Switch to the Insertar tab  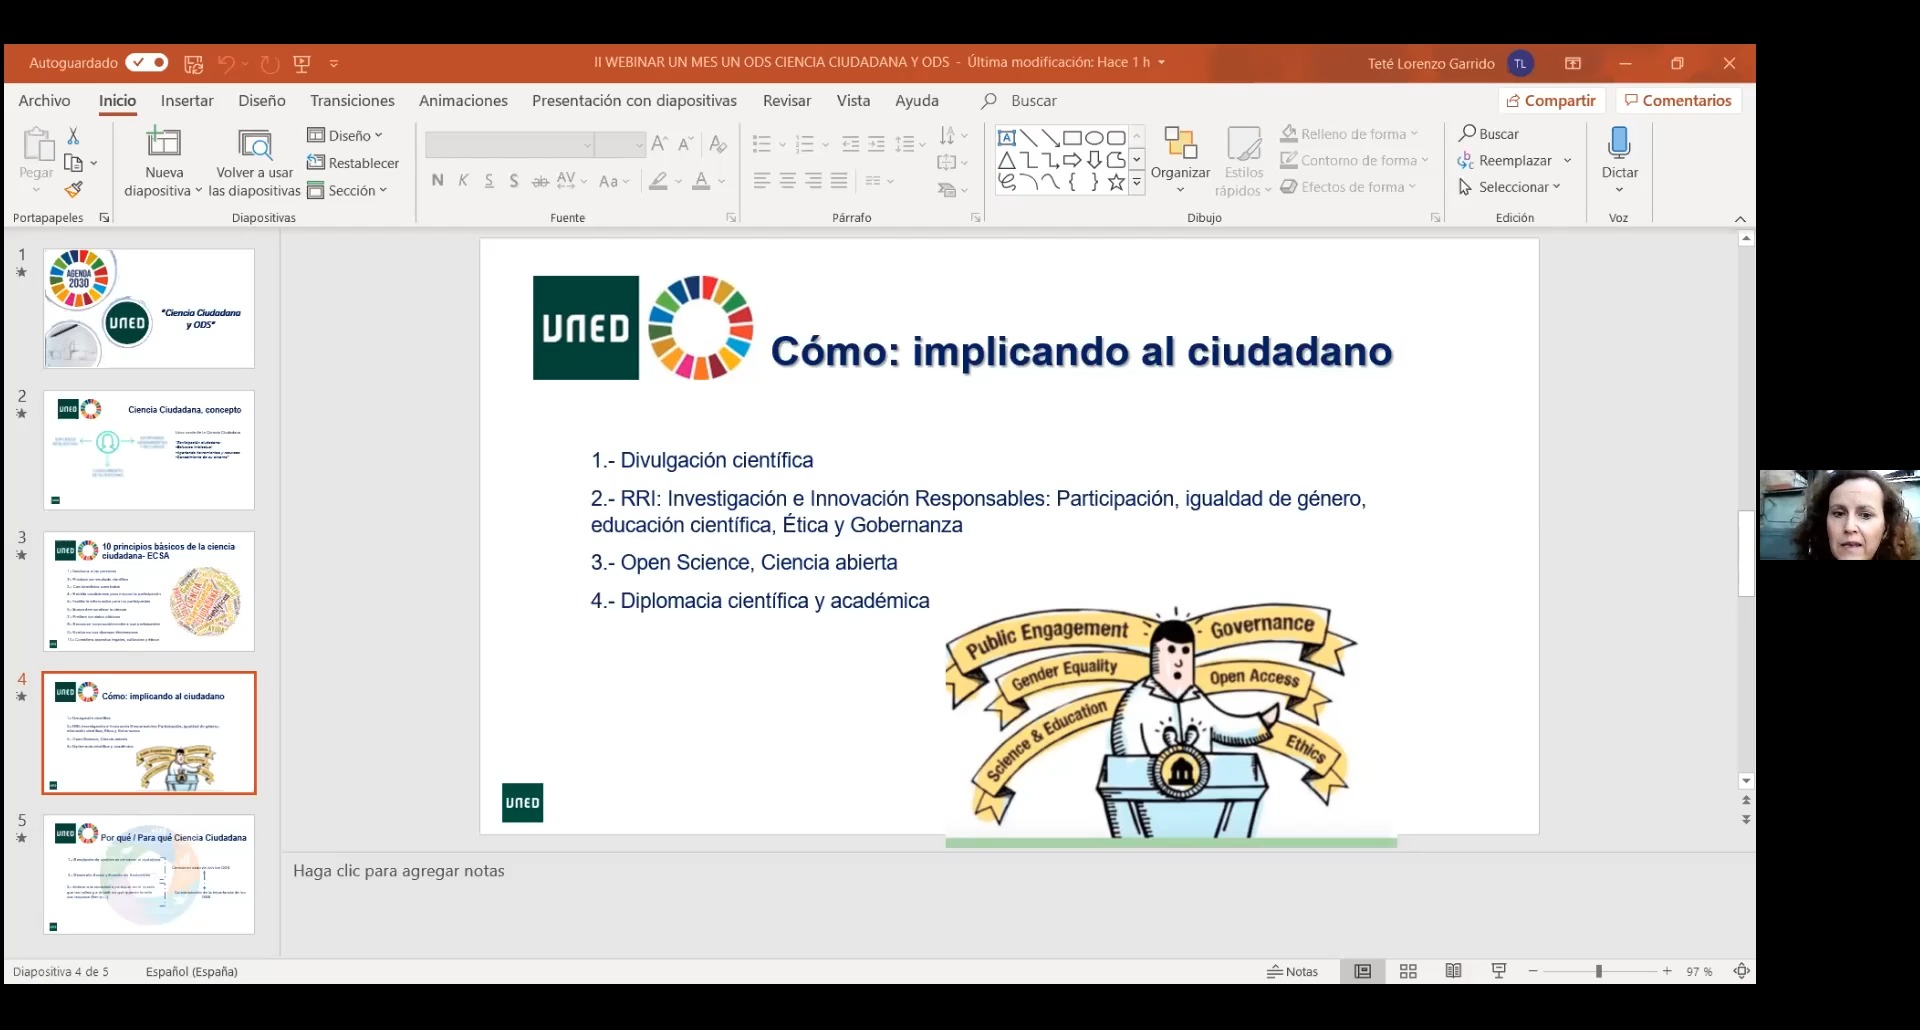click(187, 100)
